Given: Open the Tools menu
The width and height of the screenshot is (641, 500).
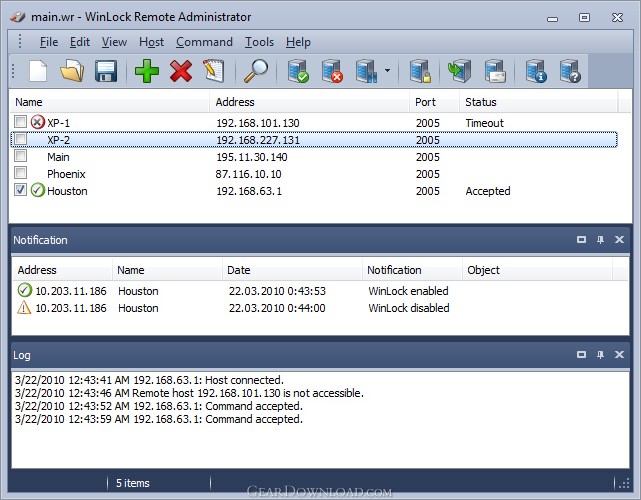Looking at the screenshot, I should (x=259, y=42).
